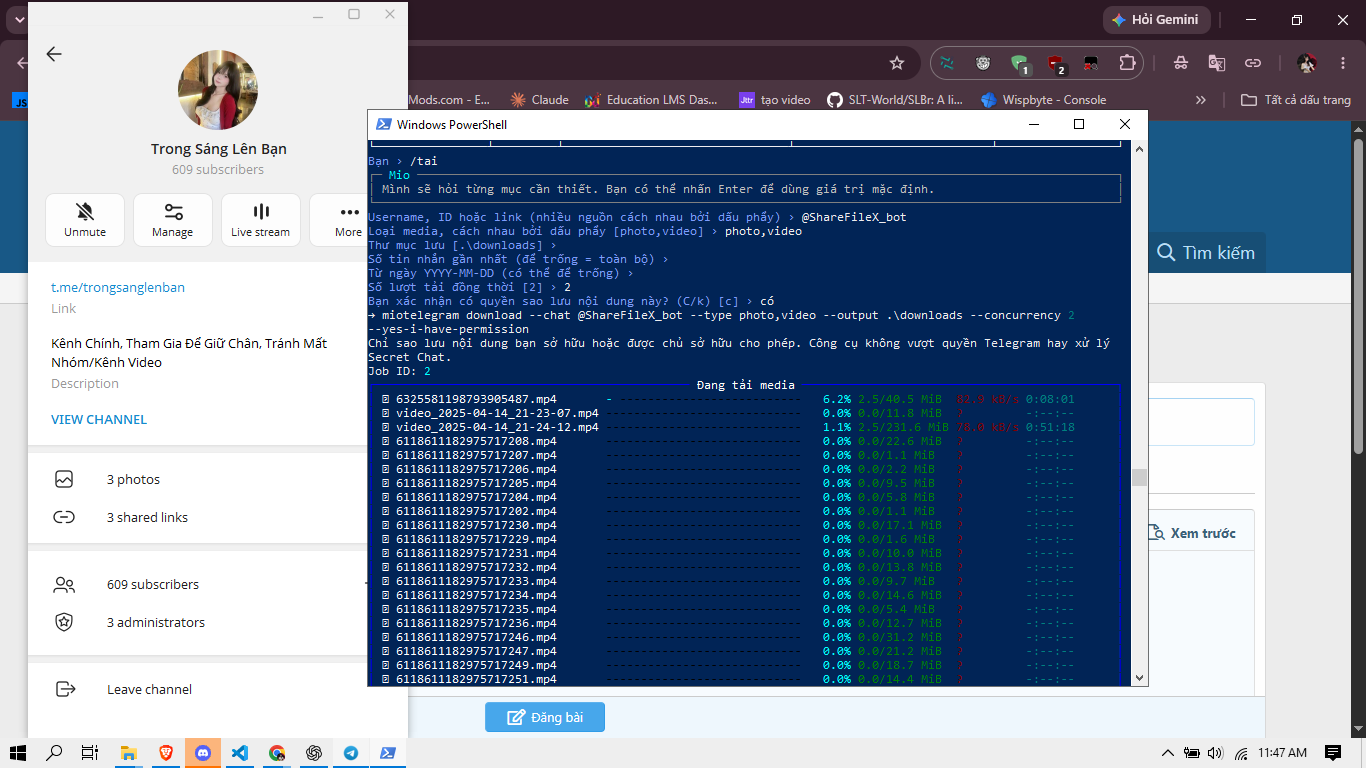Image resolution: width=1366 pixels, height=768 pixels.
Task: Open ChatGPT app from the taskbar
Action: tap(314, 752)
